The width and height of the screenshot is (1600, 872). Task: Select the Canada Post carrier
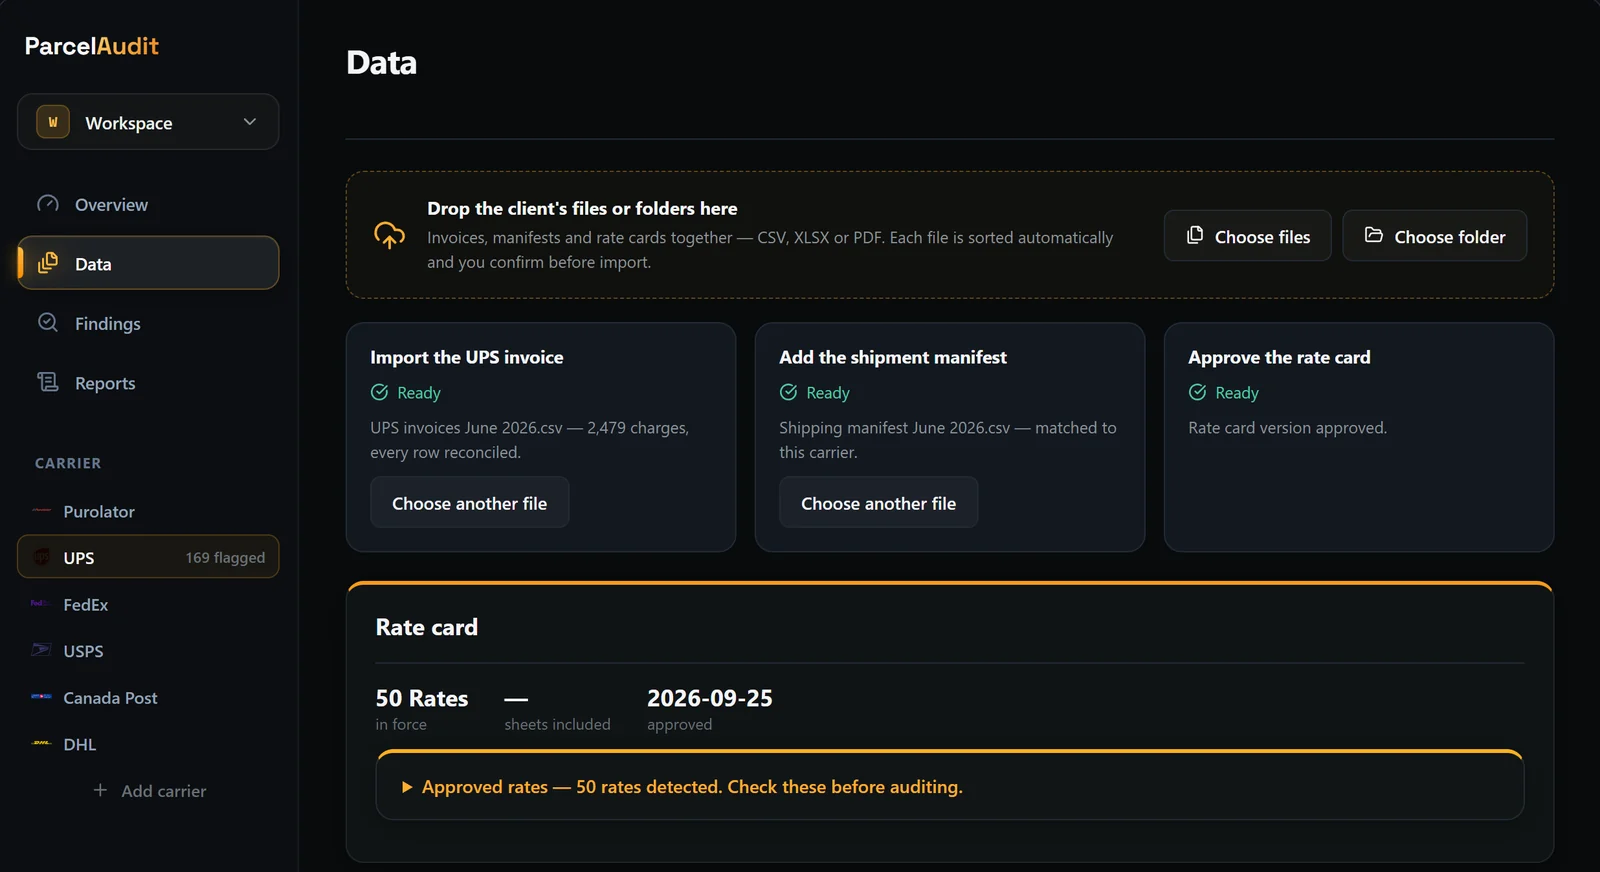(148, 697)
